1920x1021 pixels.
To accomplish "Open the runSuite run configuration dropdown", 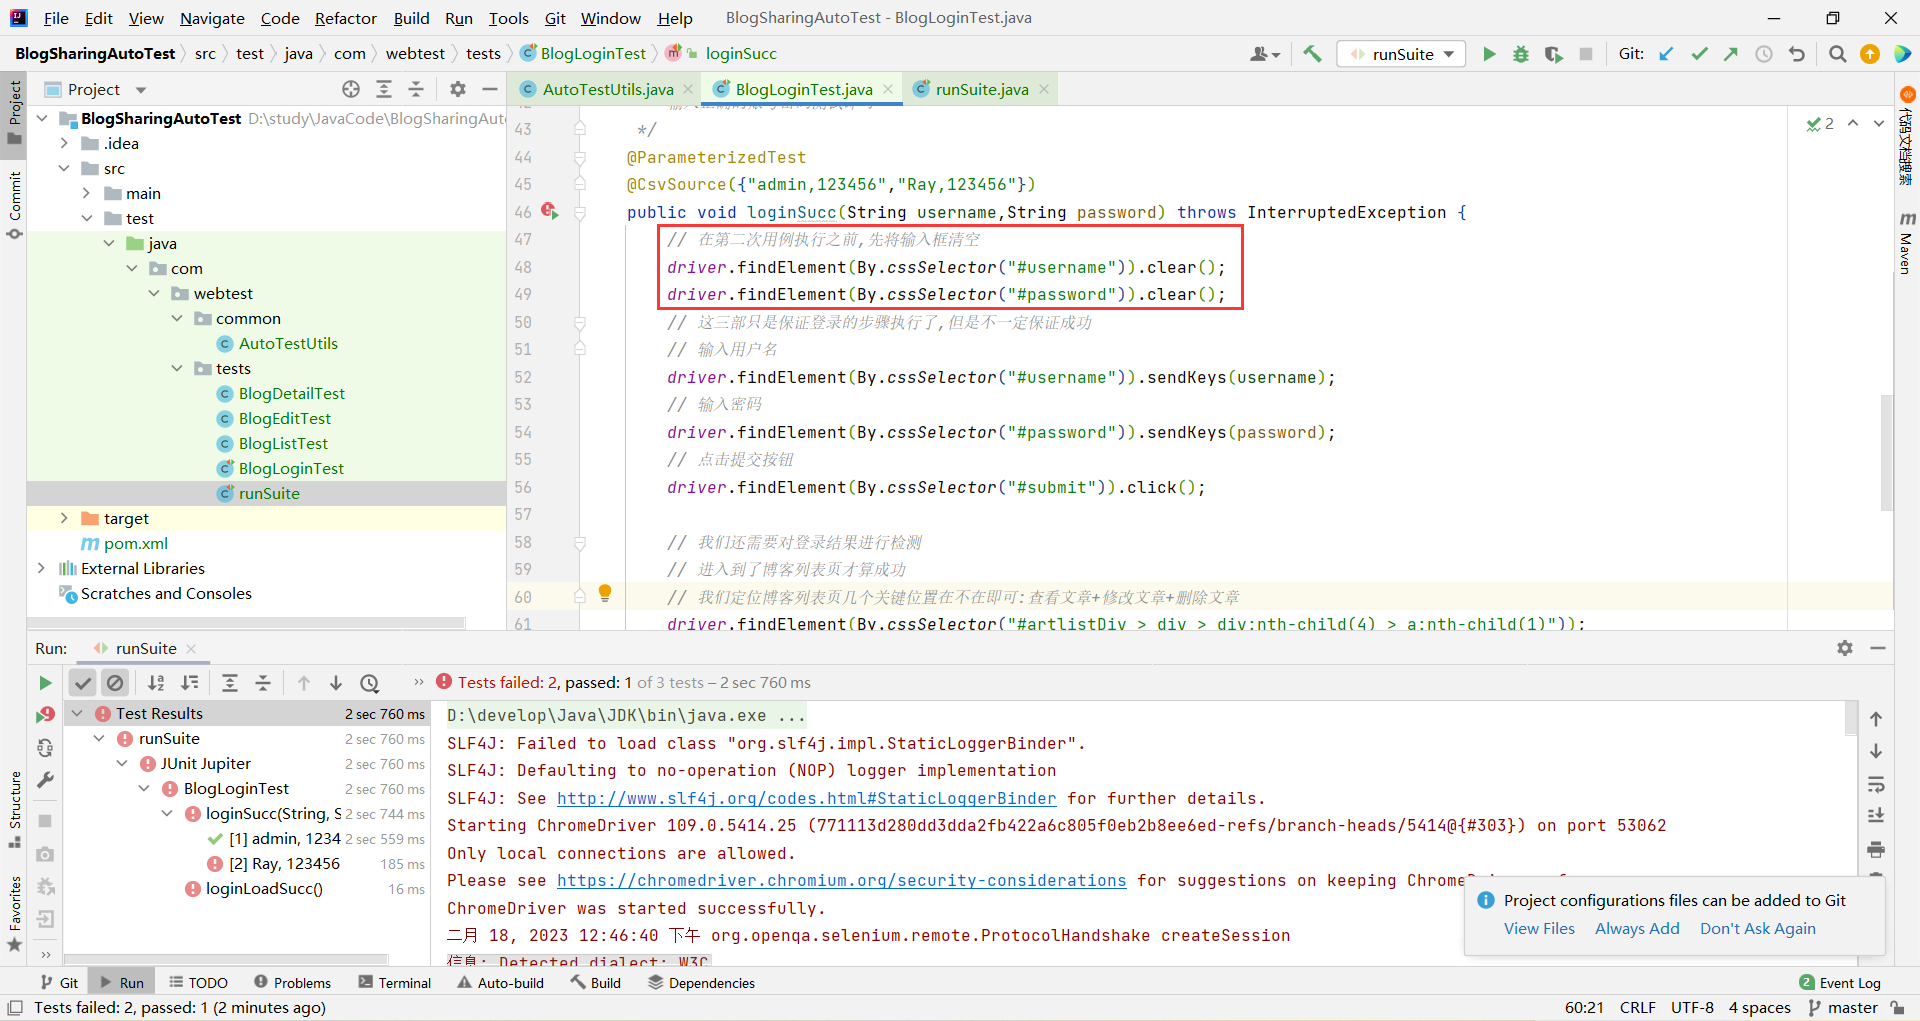I will click(1402, 54).
